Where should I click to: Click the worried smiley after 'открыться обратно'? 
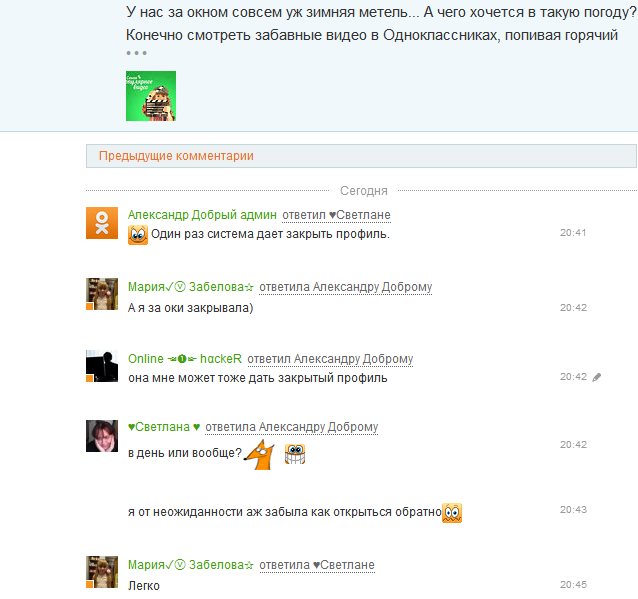click(x=452, y=513)
